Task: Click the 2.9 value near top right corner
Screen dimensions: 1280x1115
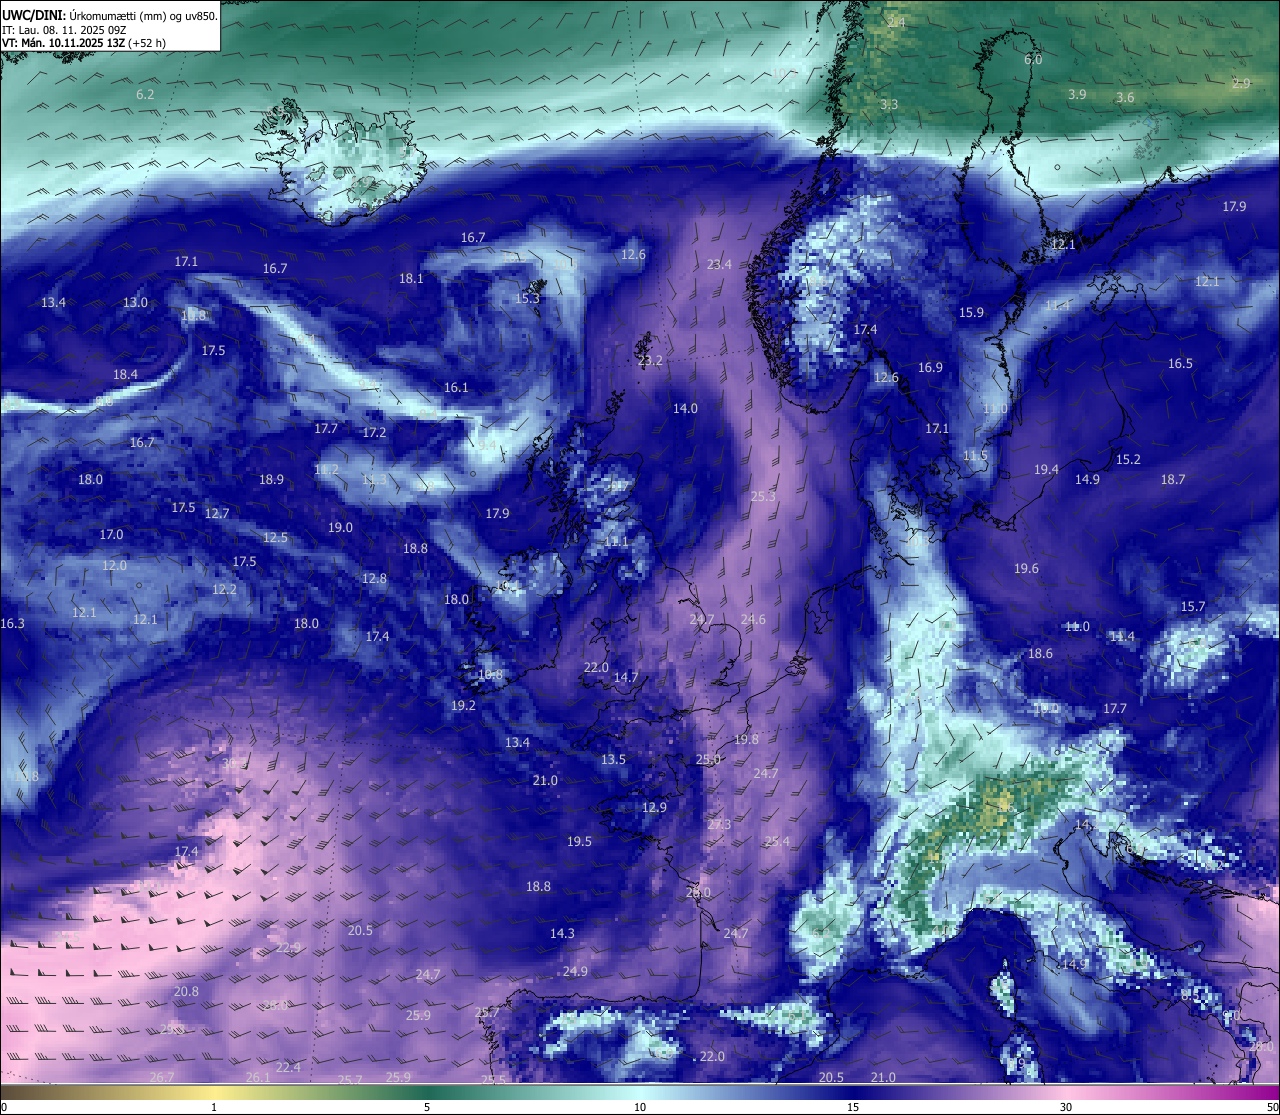Action: [x=1241, y=83]
